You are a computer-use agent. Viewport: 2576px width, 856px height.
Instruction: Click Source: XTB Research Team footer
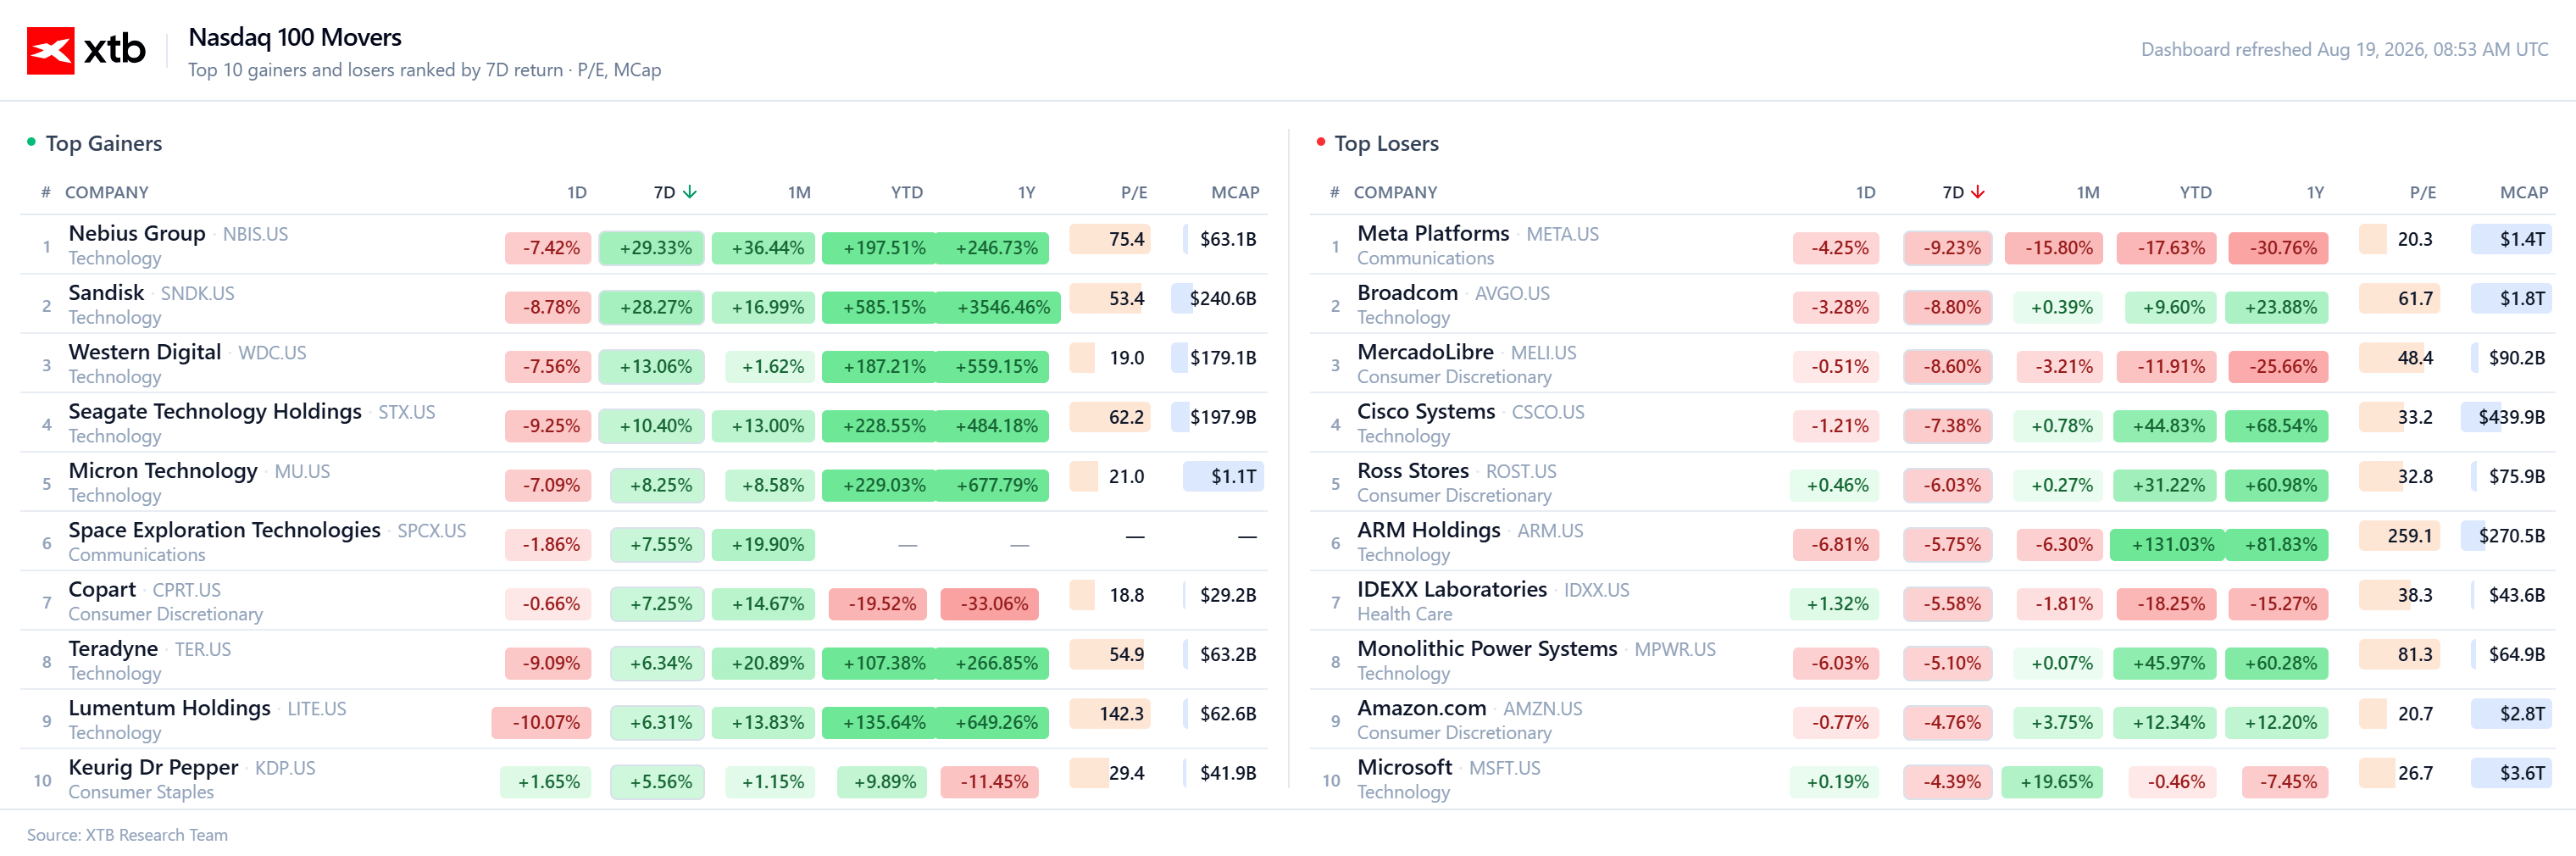(x=127, y=835)
